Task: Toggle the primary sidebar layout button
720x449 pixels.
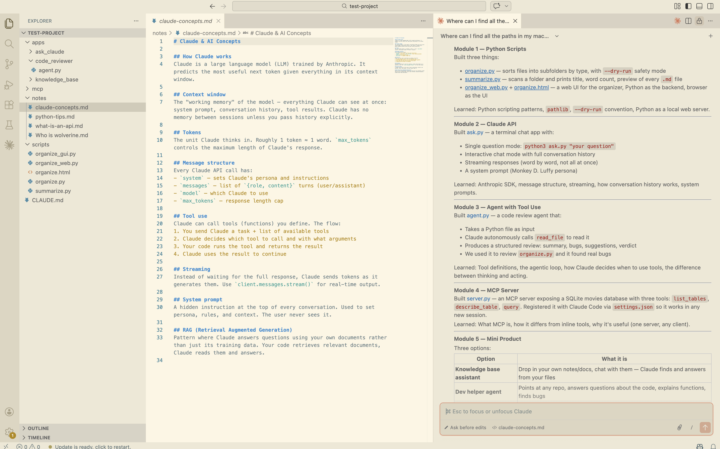Action: 688,6
